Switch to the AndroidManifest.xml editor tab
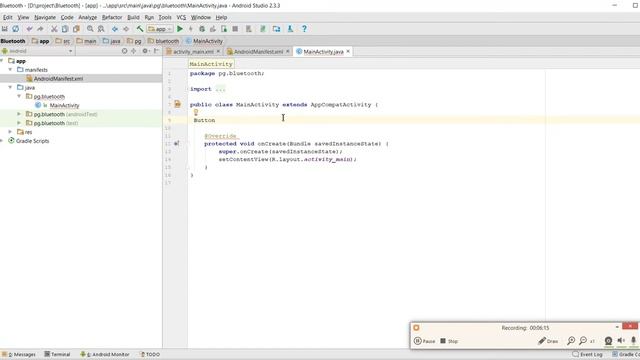Screen dimensions: 640x360 [258, 52]
